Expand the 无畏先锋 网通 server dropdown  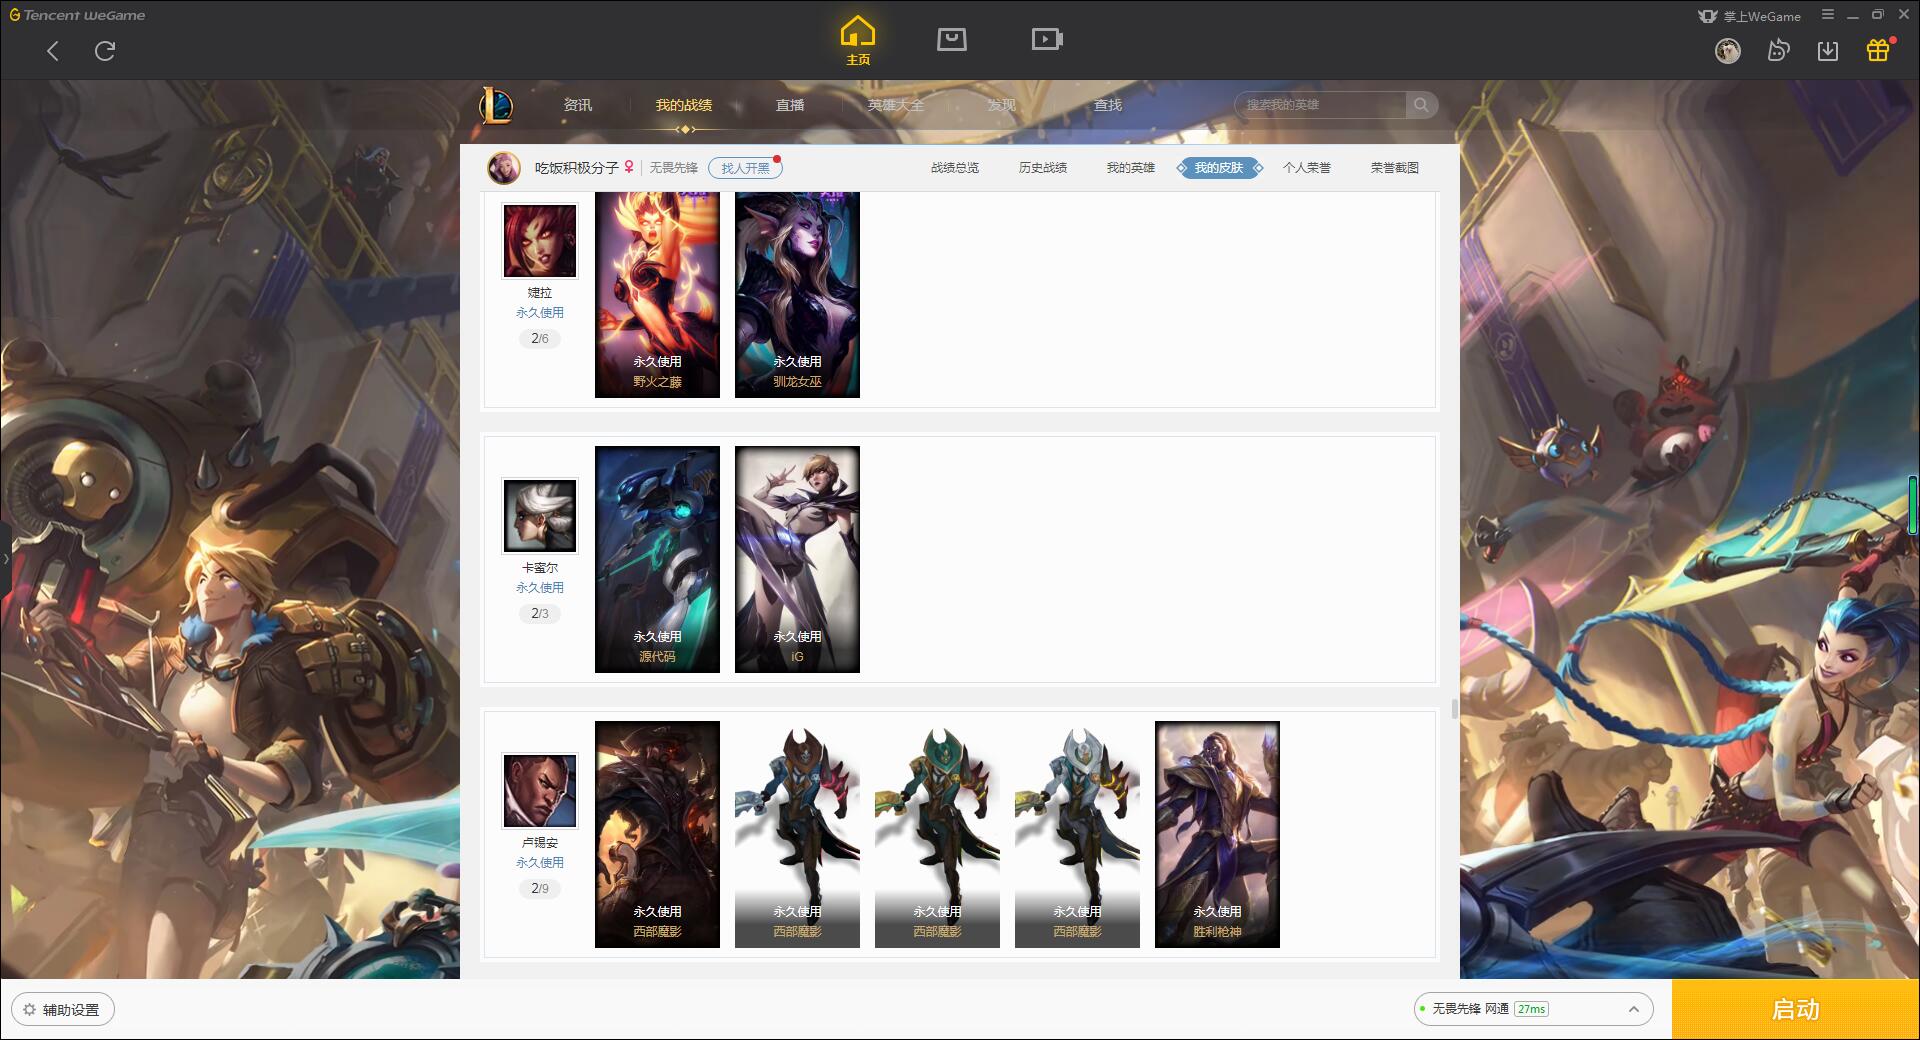(x=1533, y=1009)
